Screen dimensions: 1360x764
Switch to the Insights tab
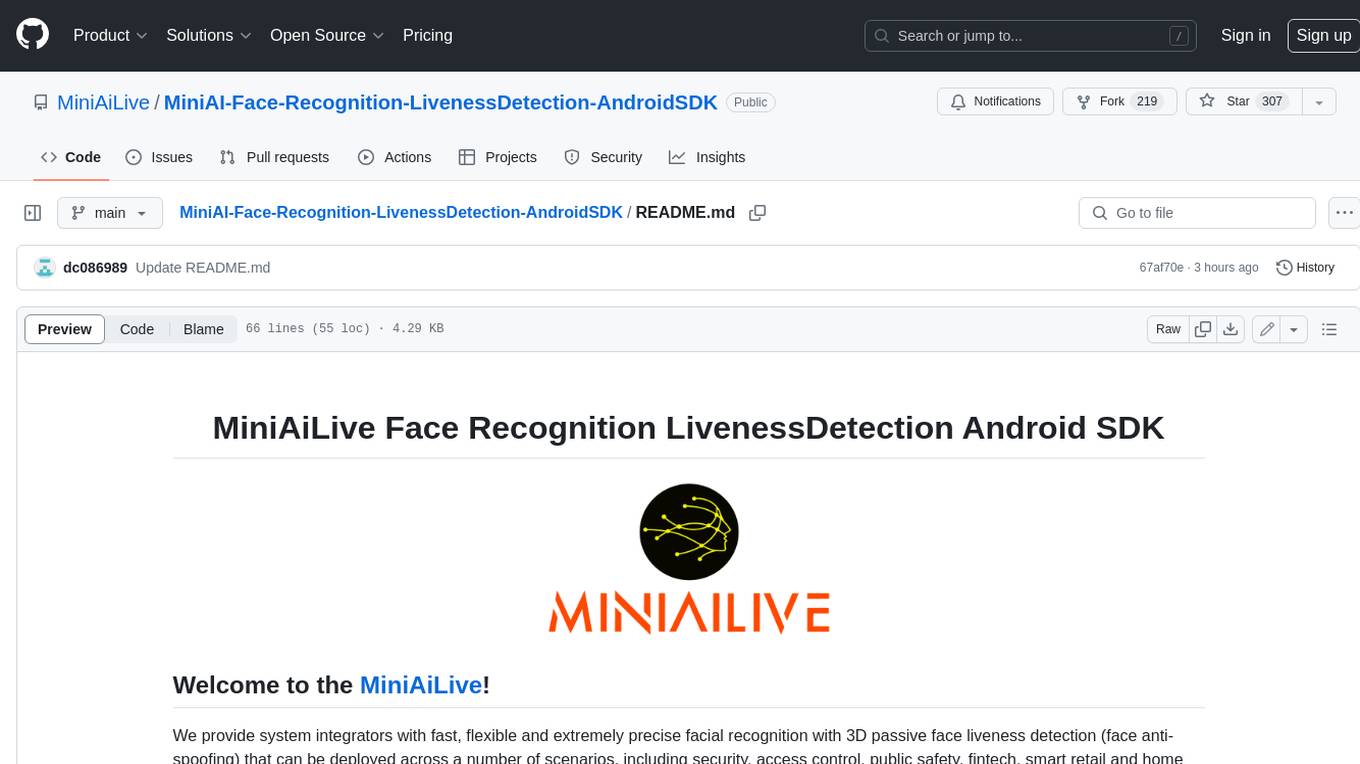tap(707, 157)
